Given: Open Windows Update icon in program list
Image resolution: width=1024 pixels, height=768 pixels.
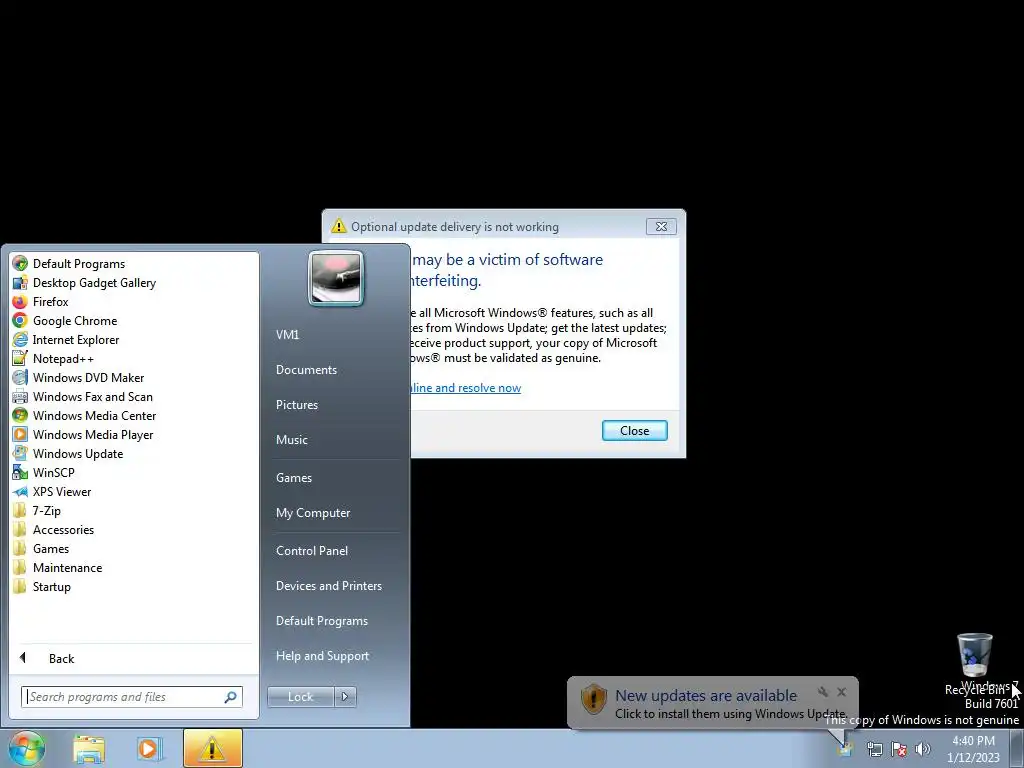Looking at the screenshot, I should tap(20, 453).
